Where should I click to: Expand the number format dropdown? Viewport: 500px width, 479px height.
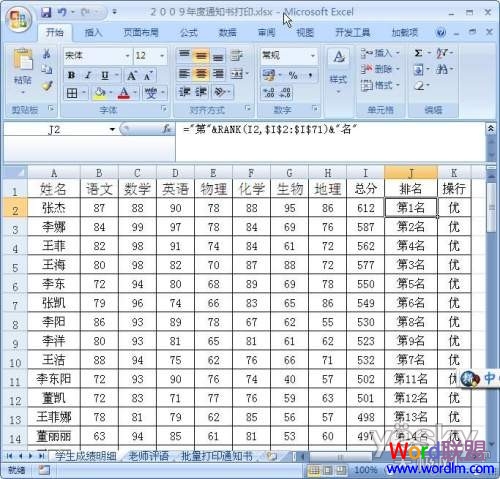312,56
